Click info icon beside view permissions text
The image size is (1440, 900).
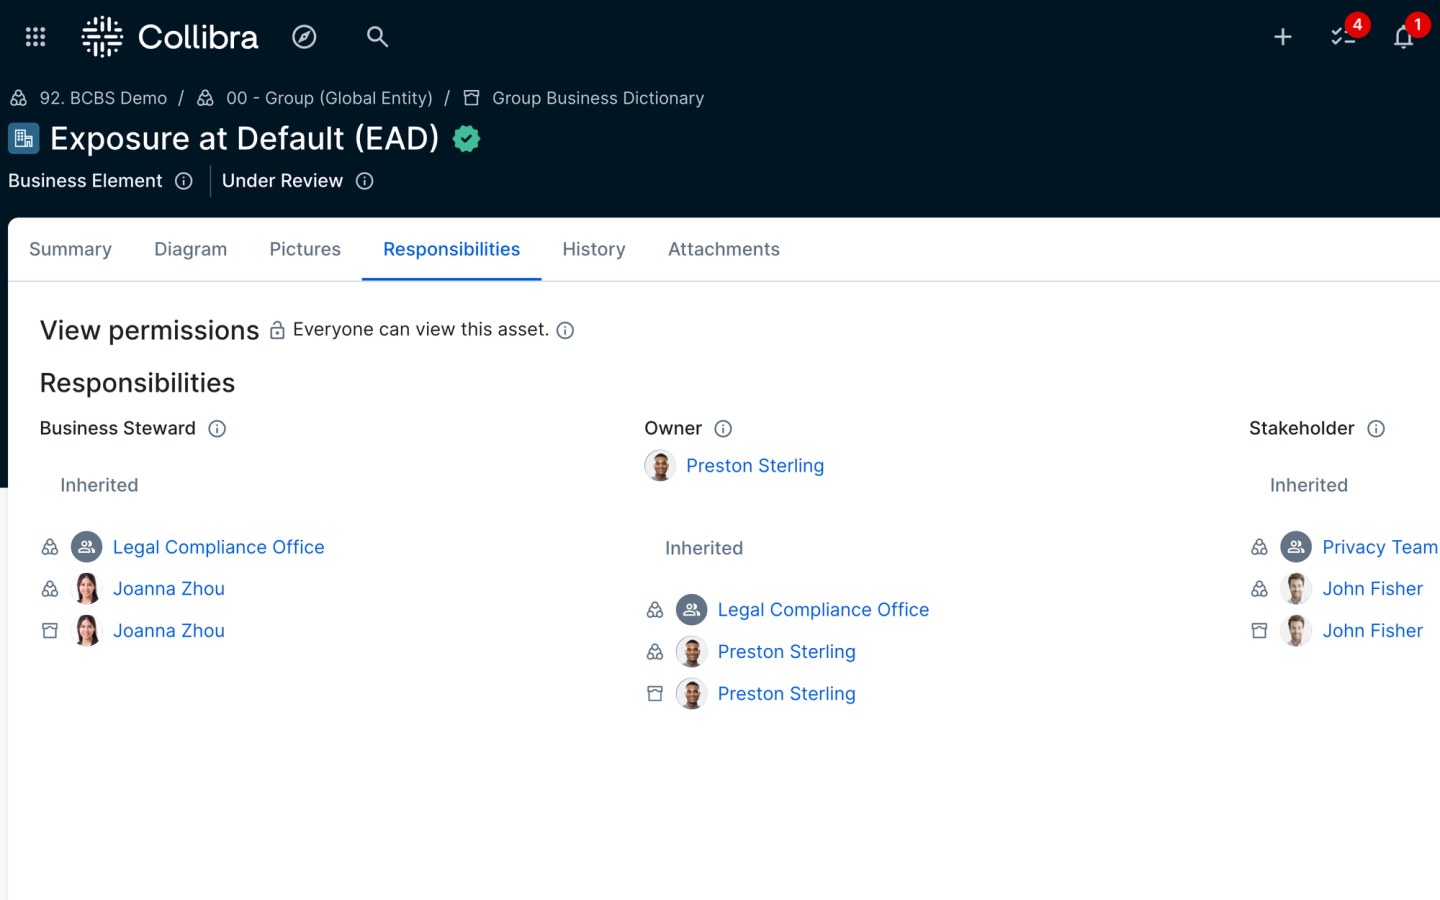565,331
